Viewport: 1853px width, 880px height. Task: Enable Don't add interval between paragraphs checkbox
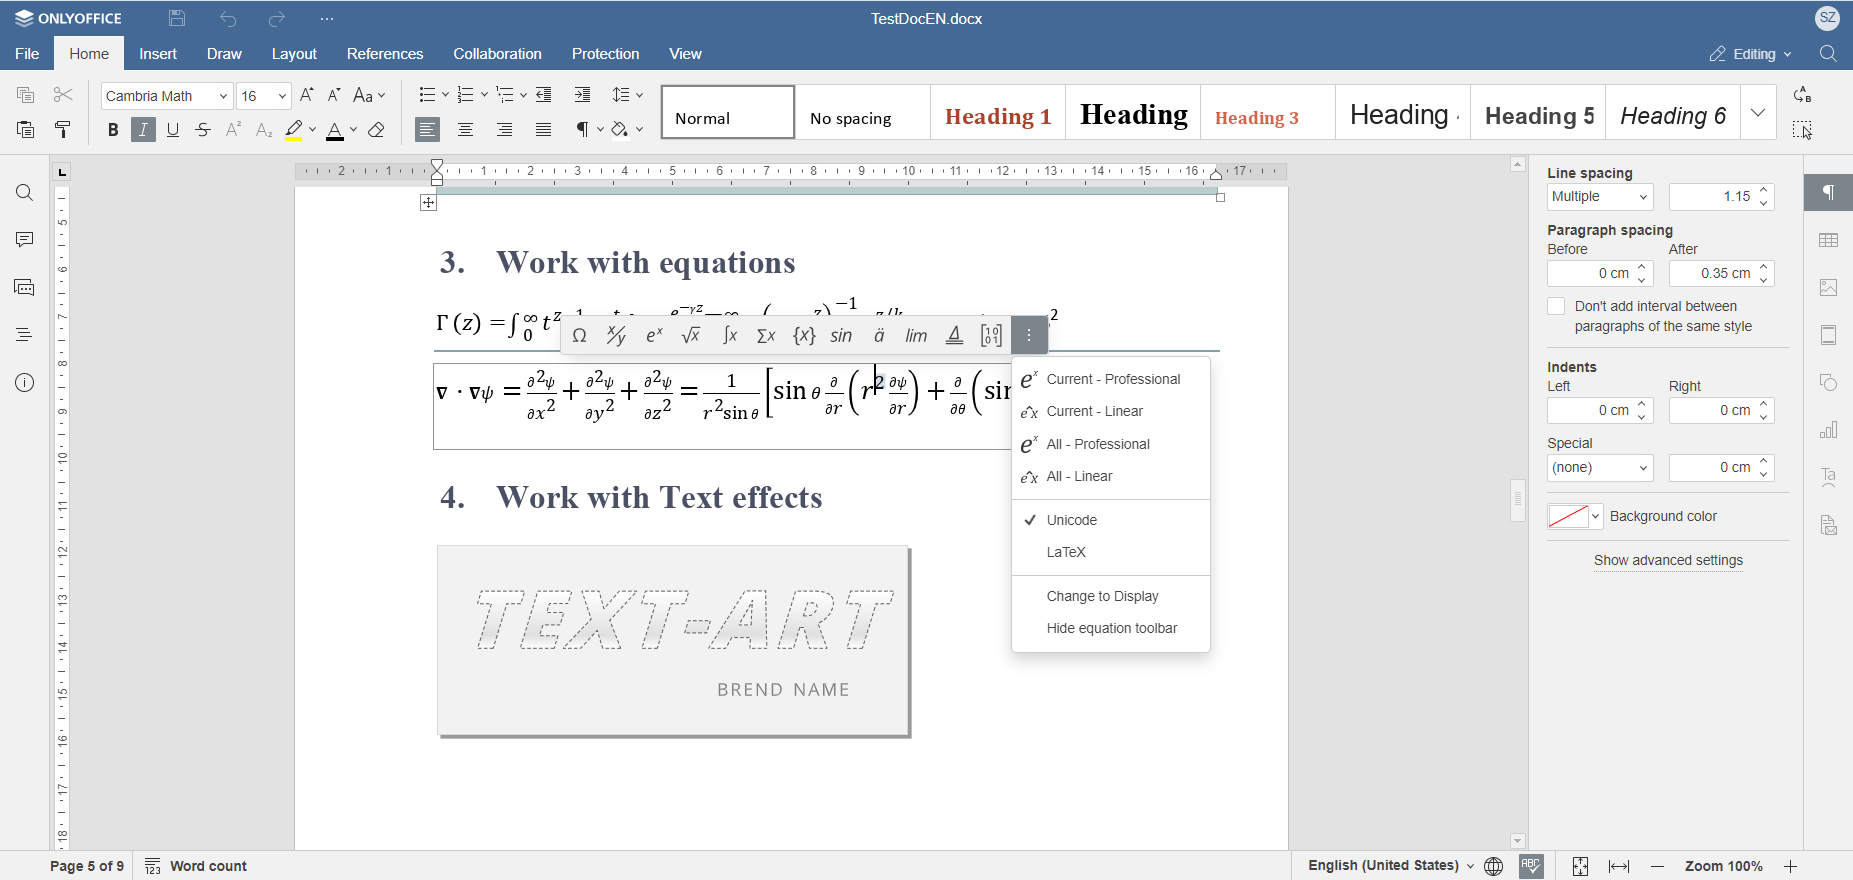coord(1556,307)
